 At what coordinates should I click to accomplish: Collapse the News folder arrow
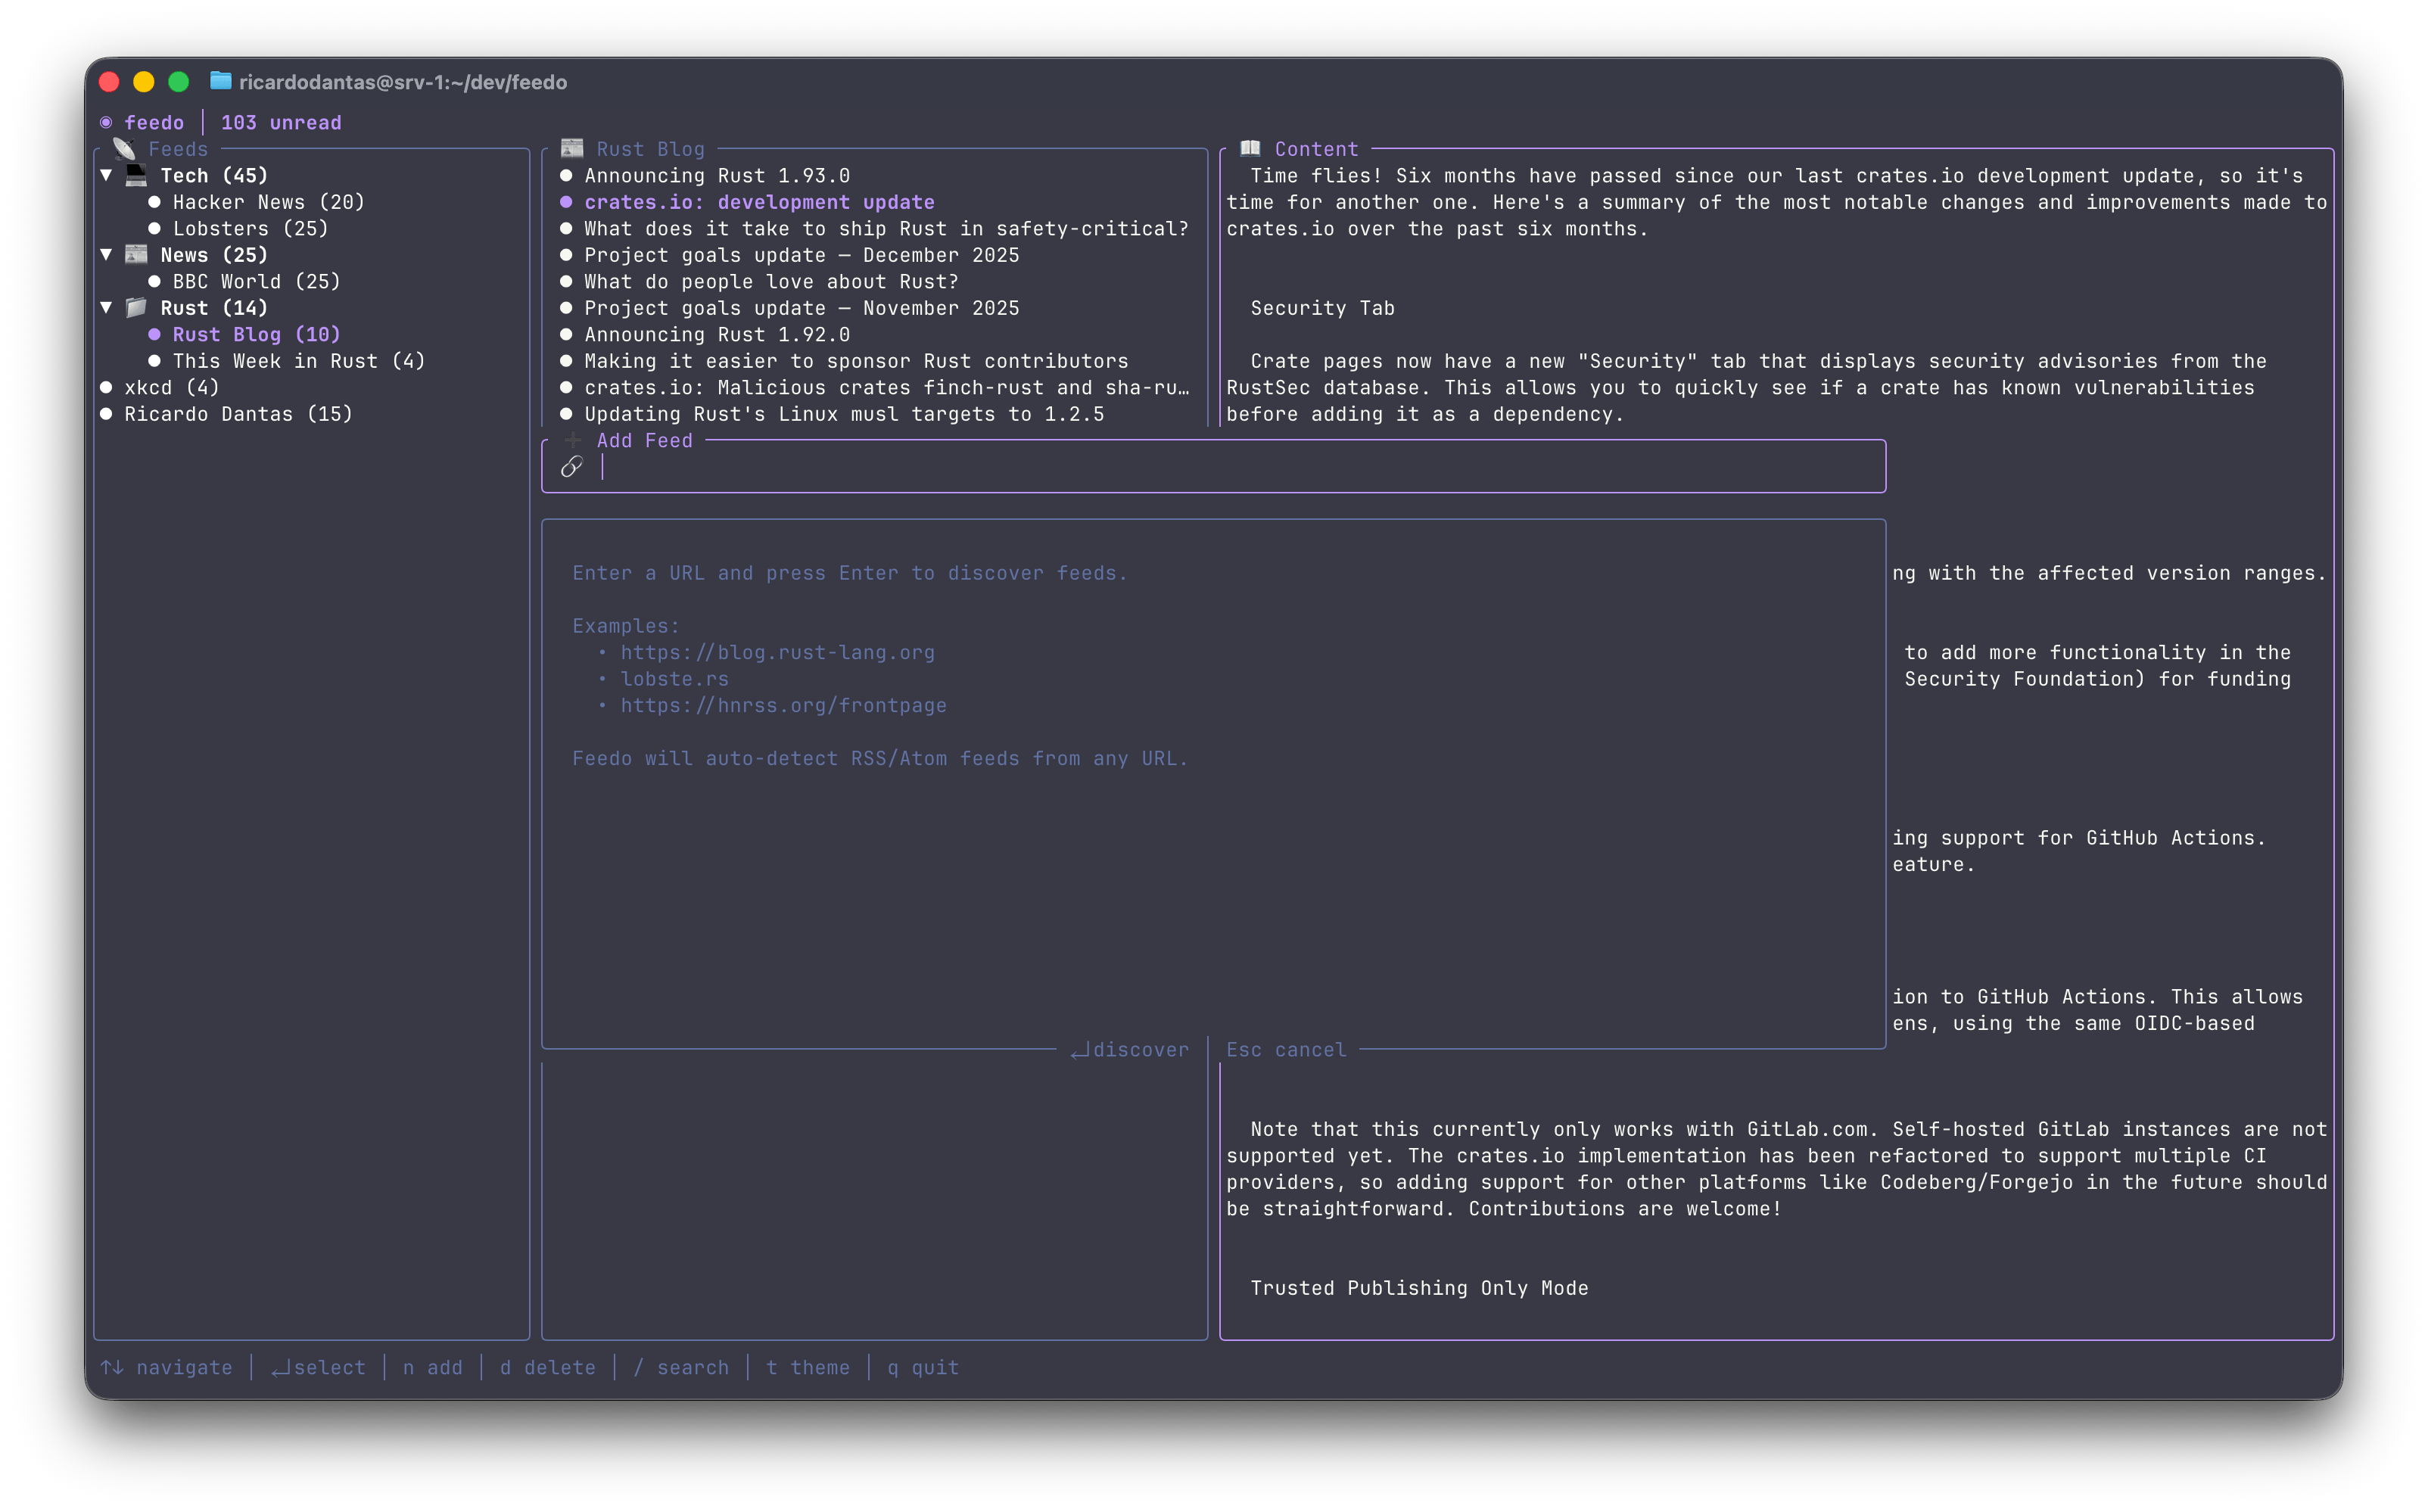106,255
